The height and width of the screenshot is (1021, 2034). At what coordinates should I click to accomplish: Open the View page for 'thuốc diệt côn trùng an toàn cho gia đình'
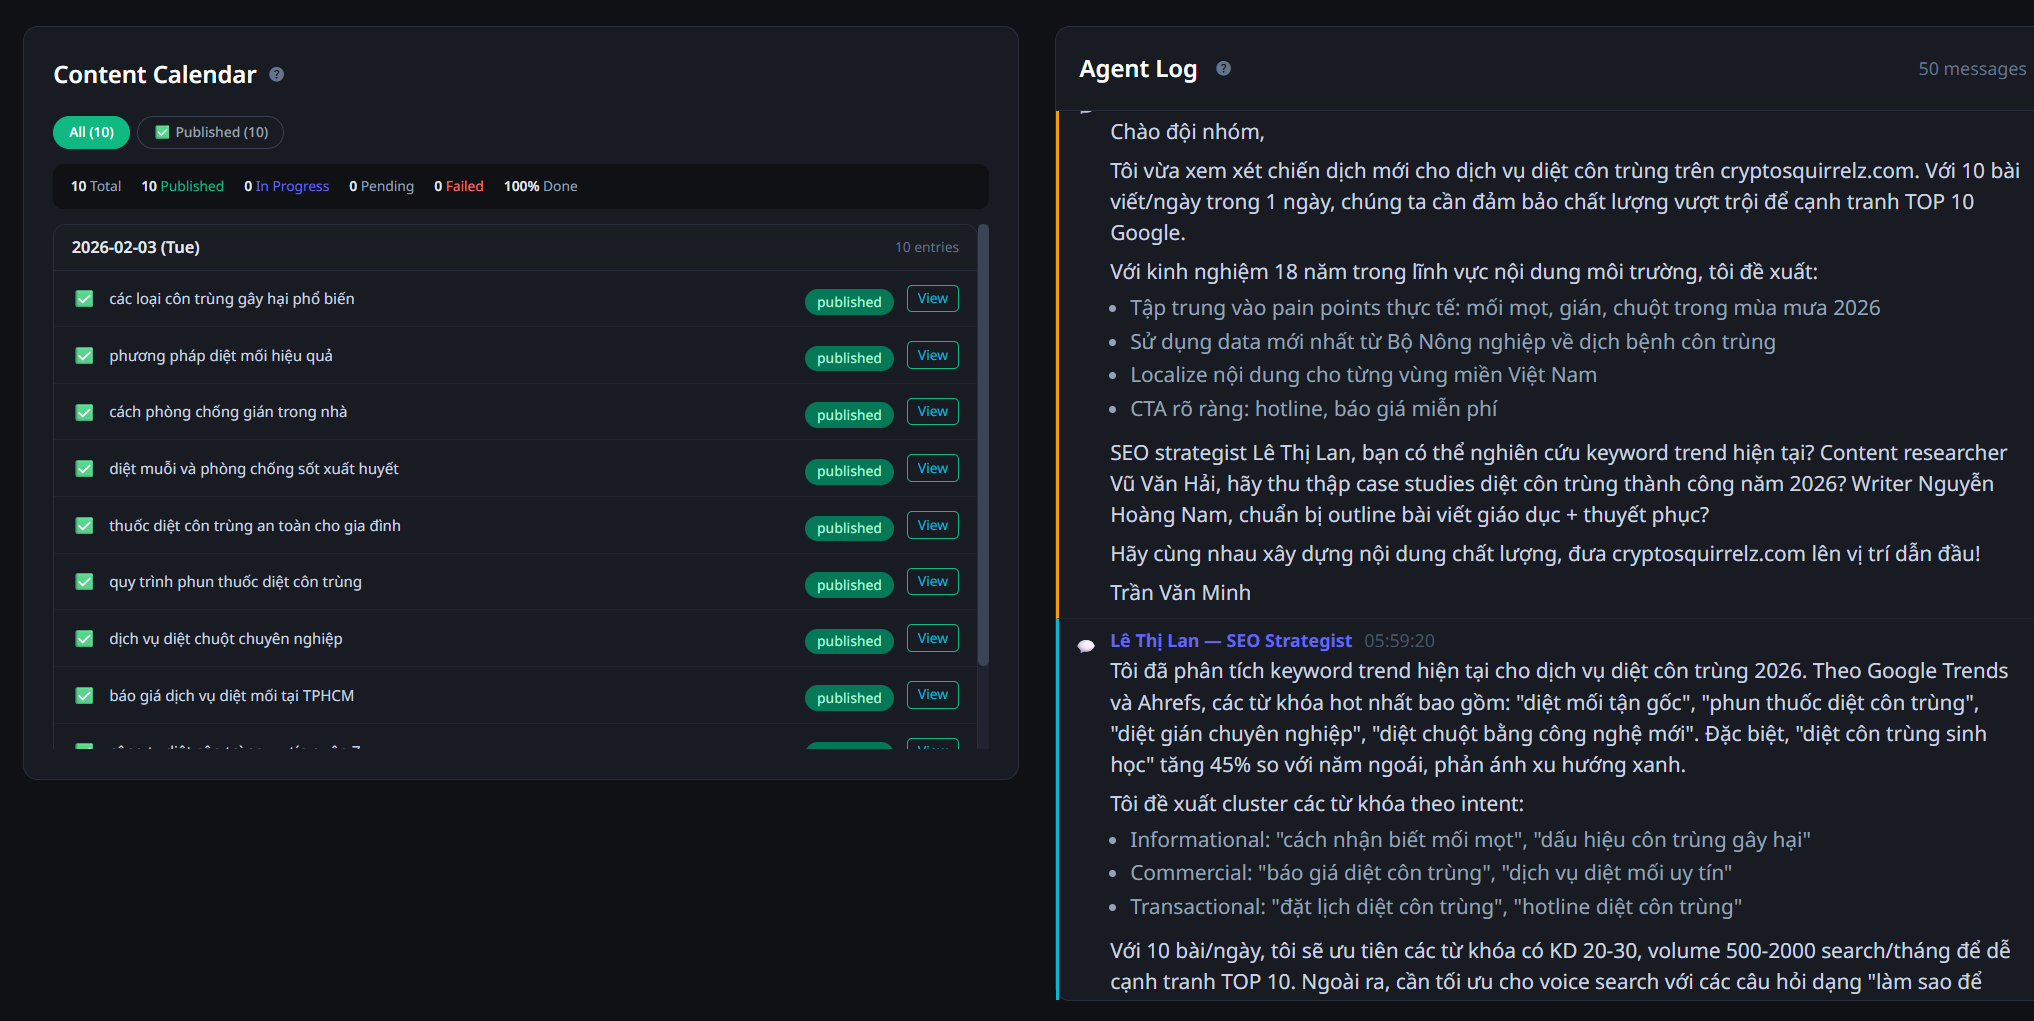(x=931, y=524)
